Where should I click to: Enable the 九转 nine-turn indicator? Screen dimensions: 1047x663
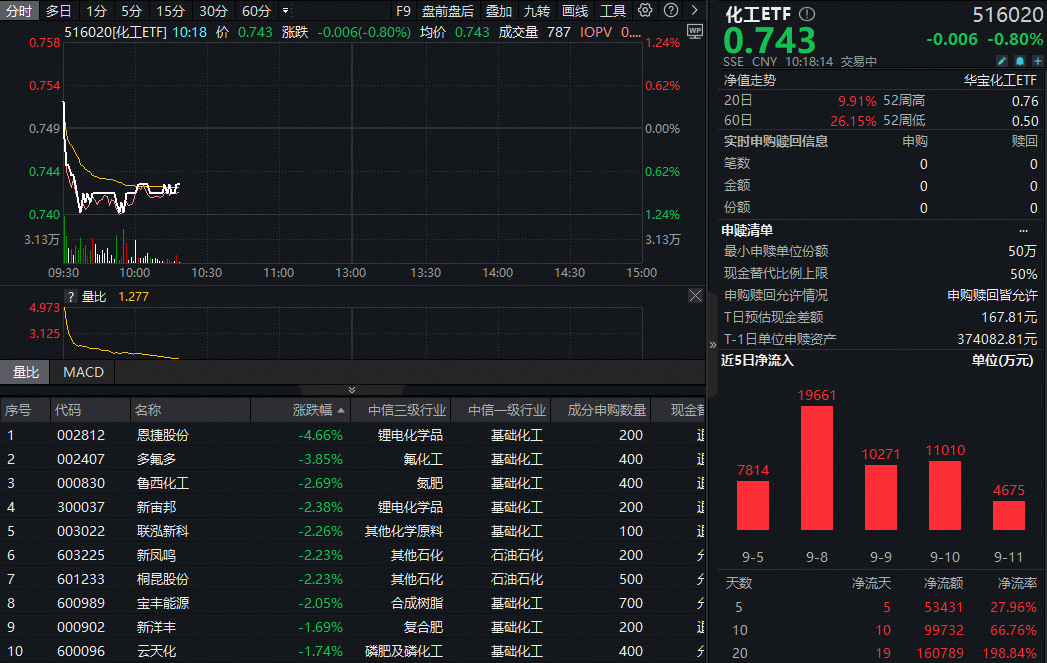pyautogui.click(x=537, y=10)
